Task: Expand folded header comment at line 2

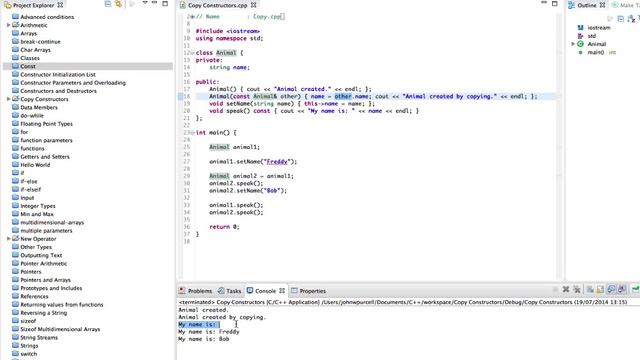Action: 193,17
